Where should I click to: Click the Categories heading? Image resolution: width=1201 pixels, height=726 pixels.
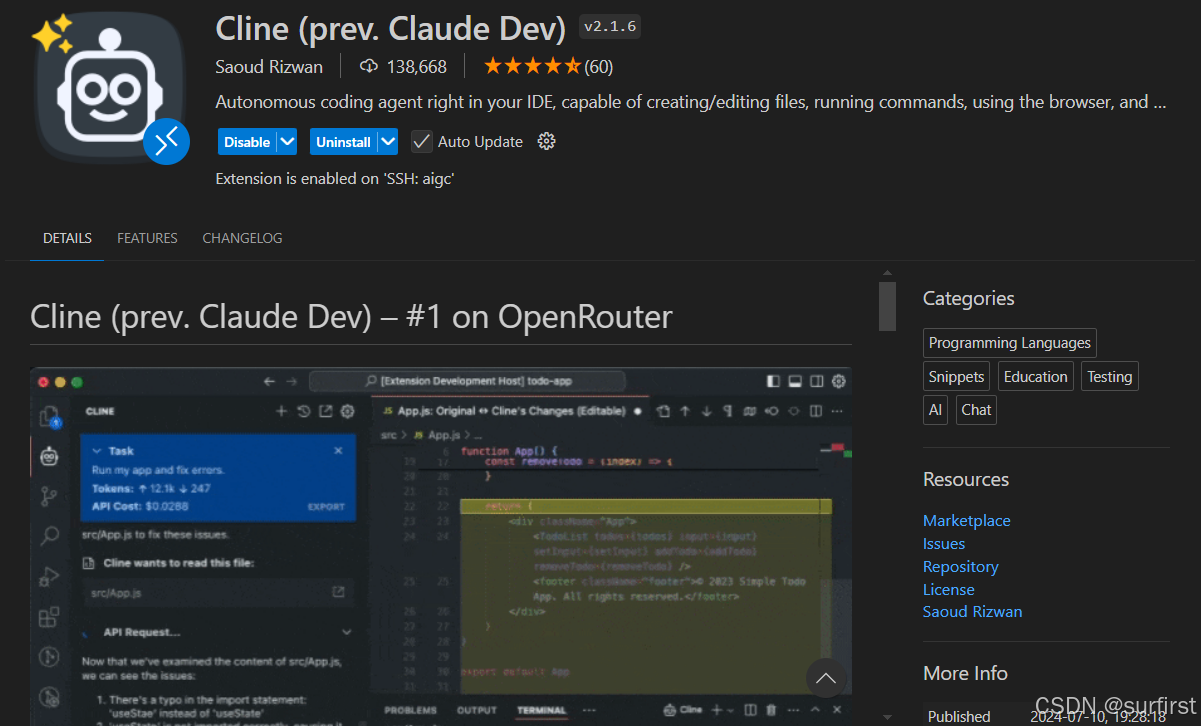click(968, 298)
